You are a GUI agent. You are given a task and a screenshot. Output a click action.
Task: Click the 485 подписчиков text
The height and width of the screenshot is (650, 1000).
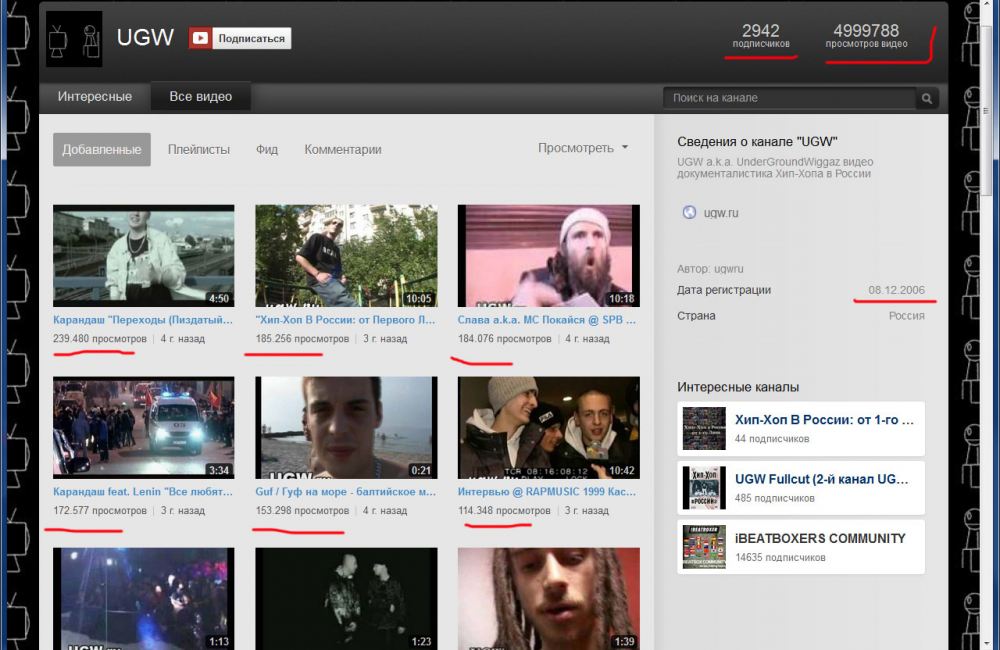click(774, 498)
